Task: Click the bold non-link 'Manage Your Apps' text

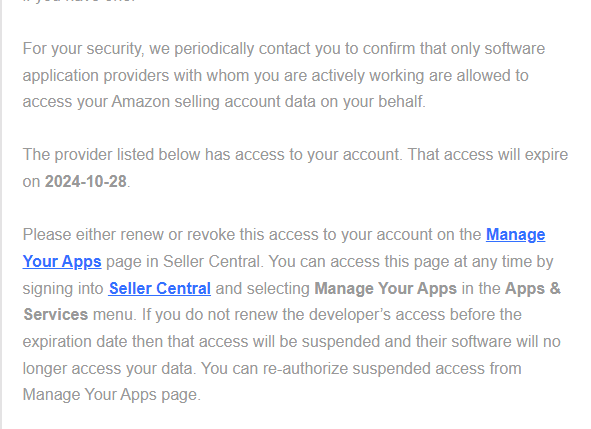Action: 386,289
